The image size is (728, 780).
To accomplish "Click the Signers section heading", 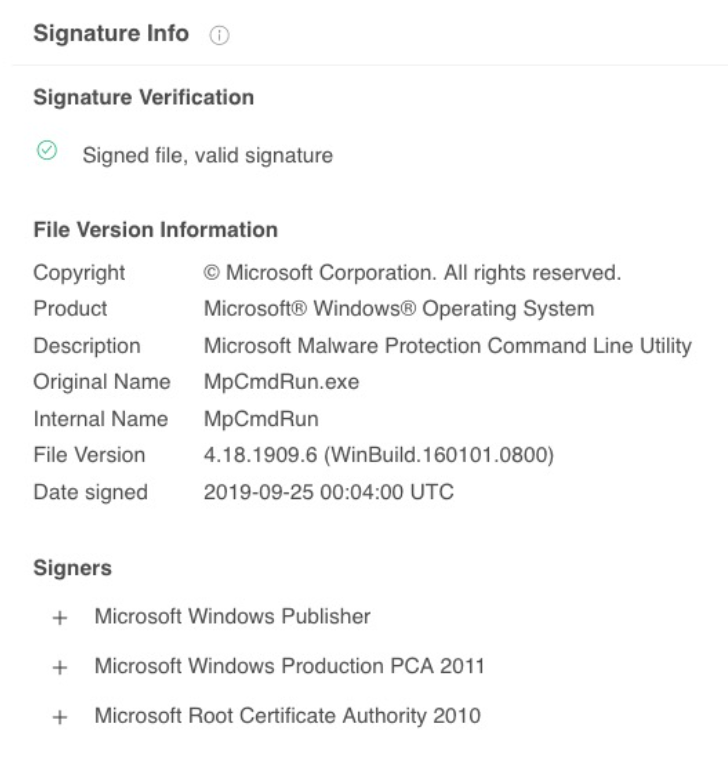I will click(72, 569).
